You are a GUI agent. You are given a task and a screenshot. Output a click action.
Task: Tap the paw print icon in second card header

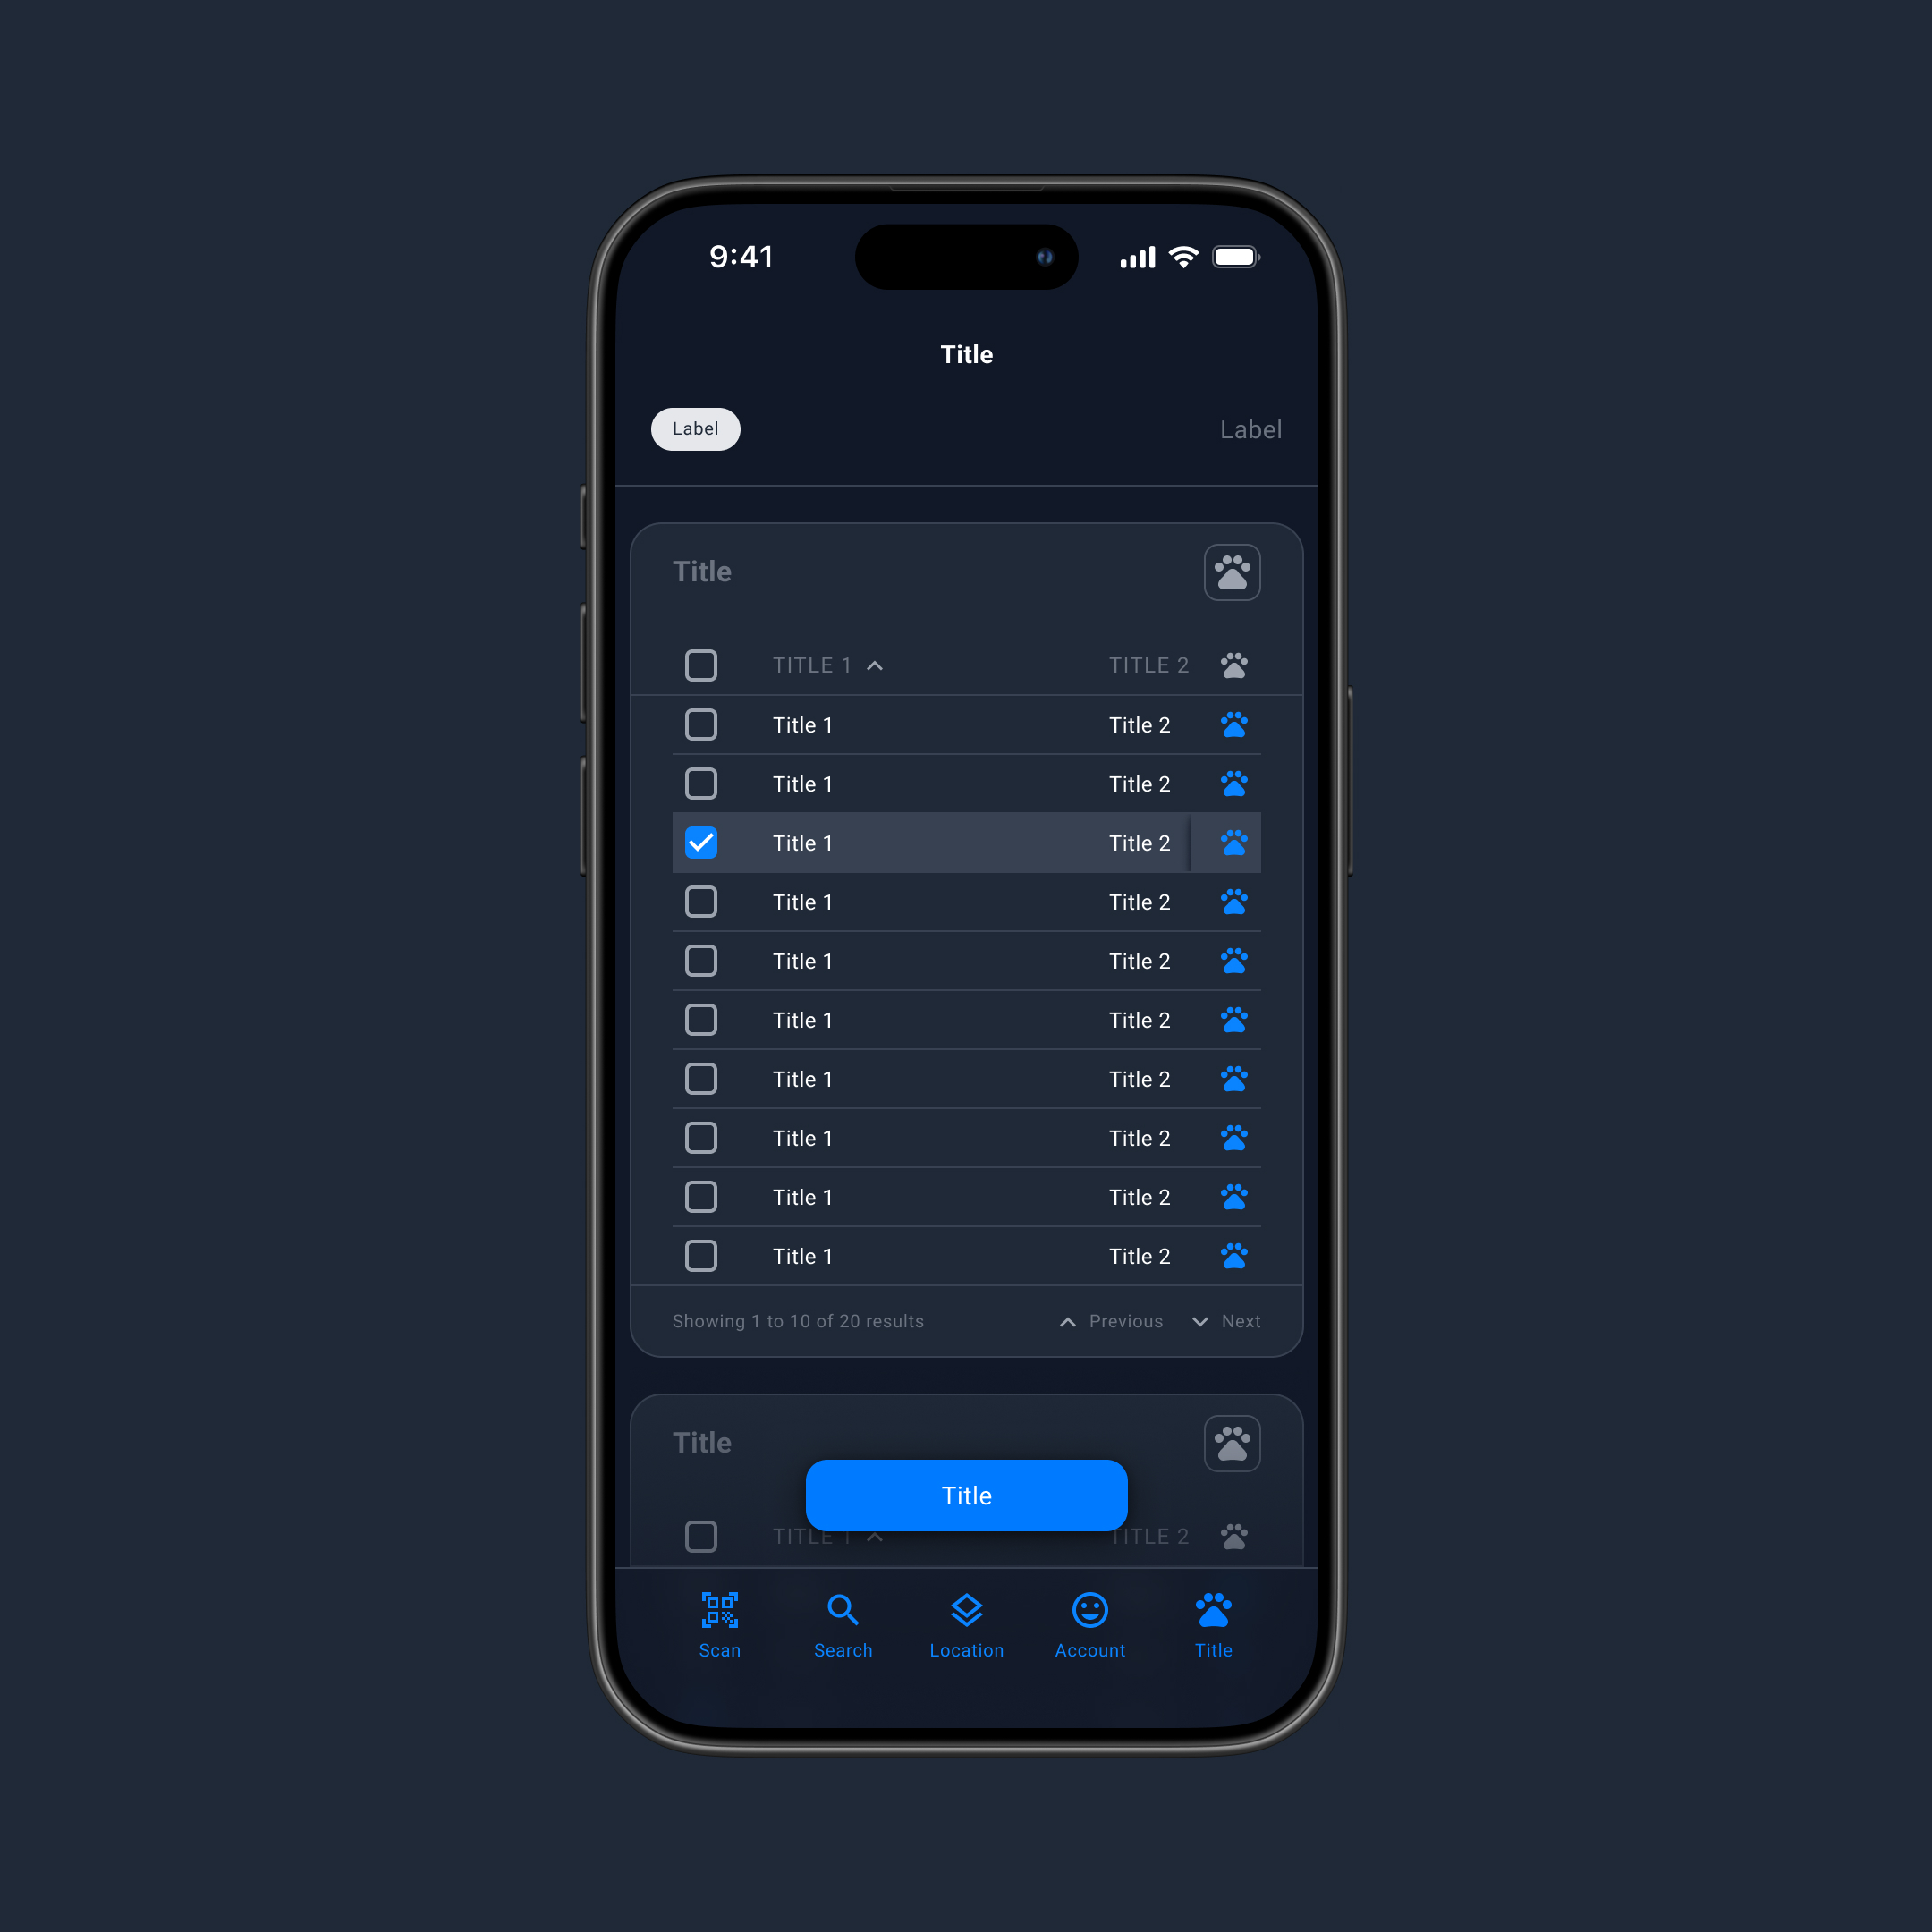(x=1233, y=1442)
